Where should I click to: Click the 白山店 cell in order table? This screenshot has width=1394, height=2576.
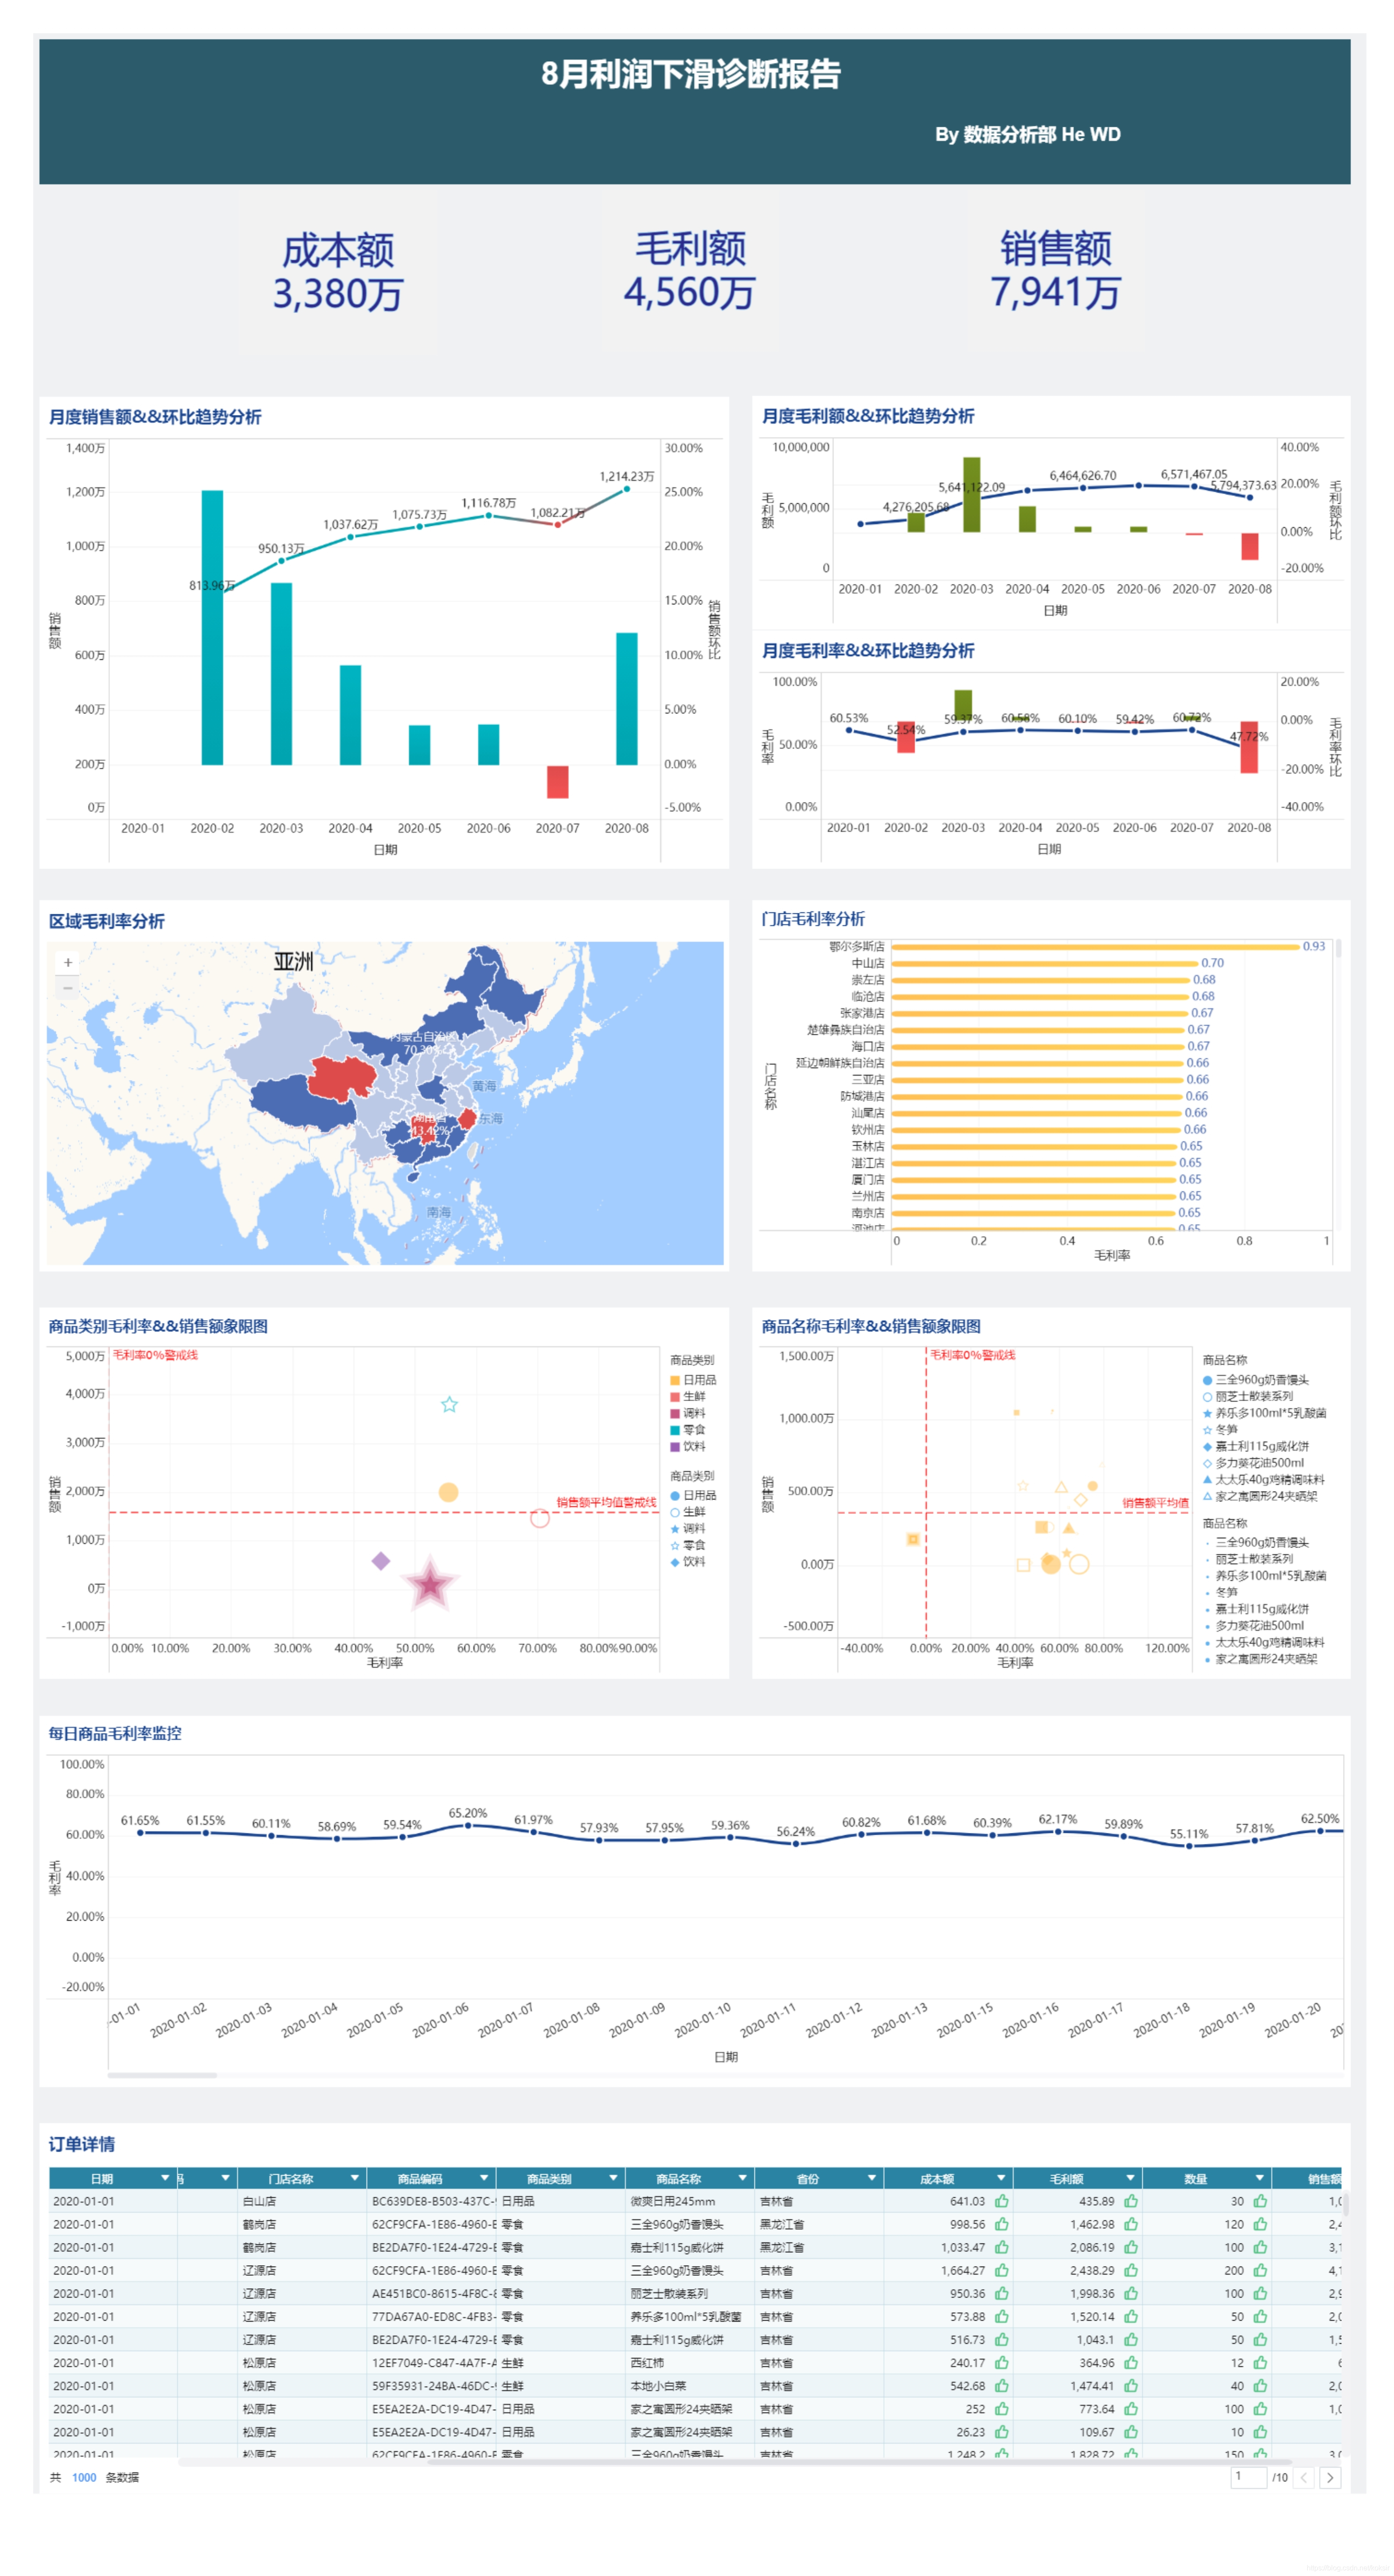pos(302,2201)
